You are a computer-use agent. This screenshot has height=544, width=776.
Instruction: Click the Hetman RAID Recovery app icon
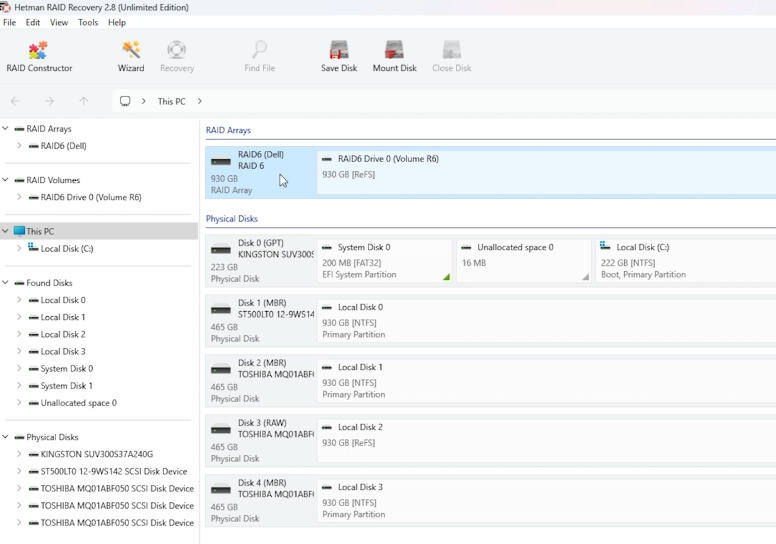tap(5, 7)
